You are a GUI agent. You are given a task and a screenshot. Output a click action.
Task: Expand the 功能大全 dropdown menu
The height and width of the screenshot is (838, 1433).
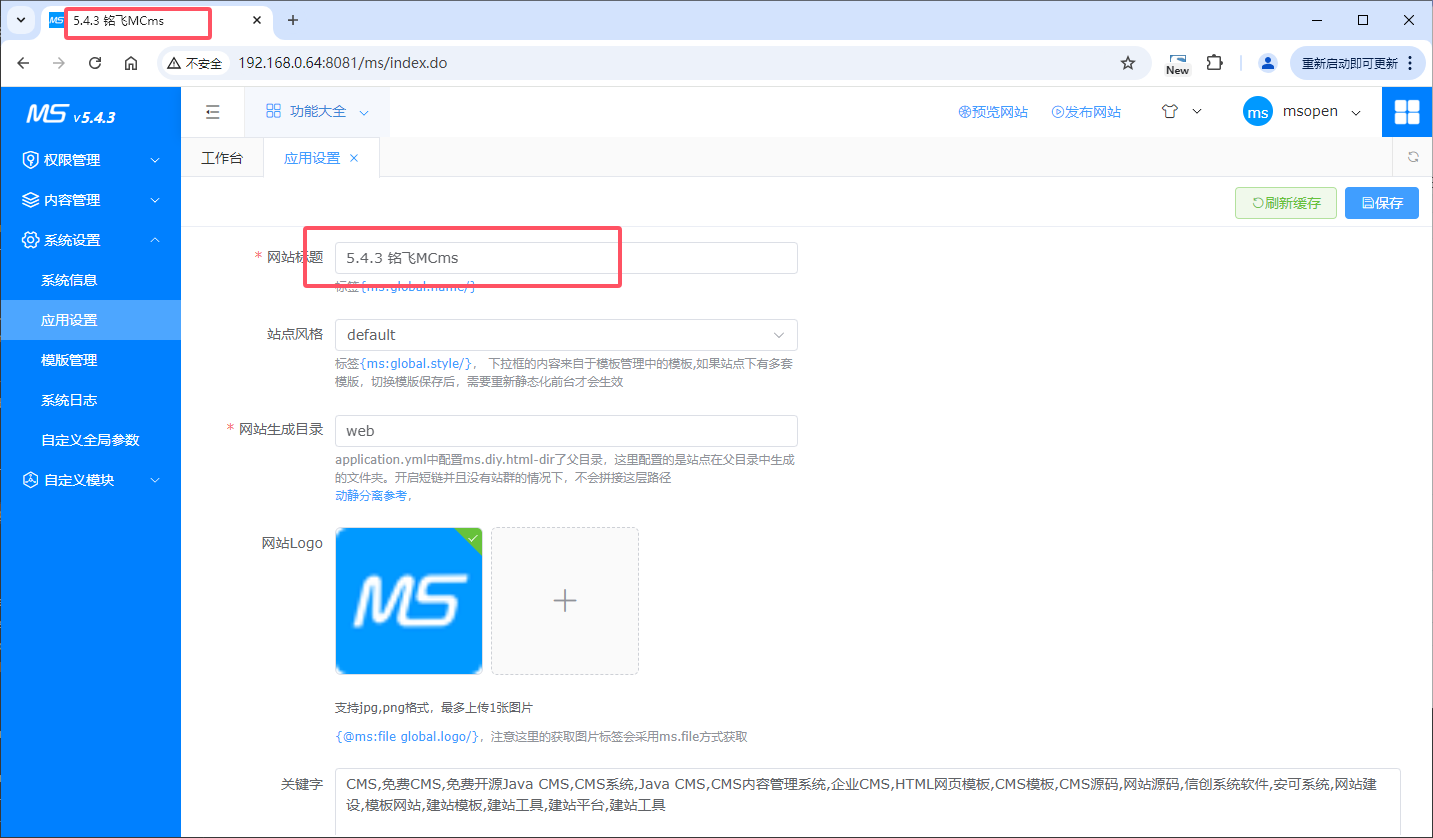click(316, 112)
